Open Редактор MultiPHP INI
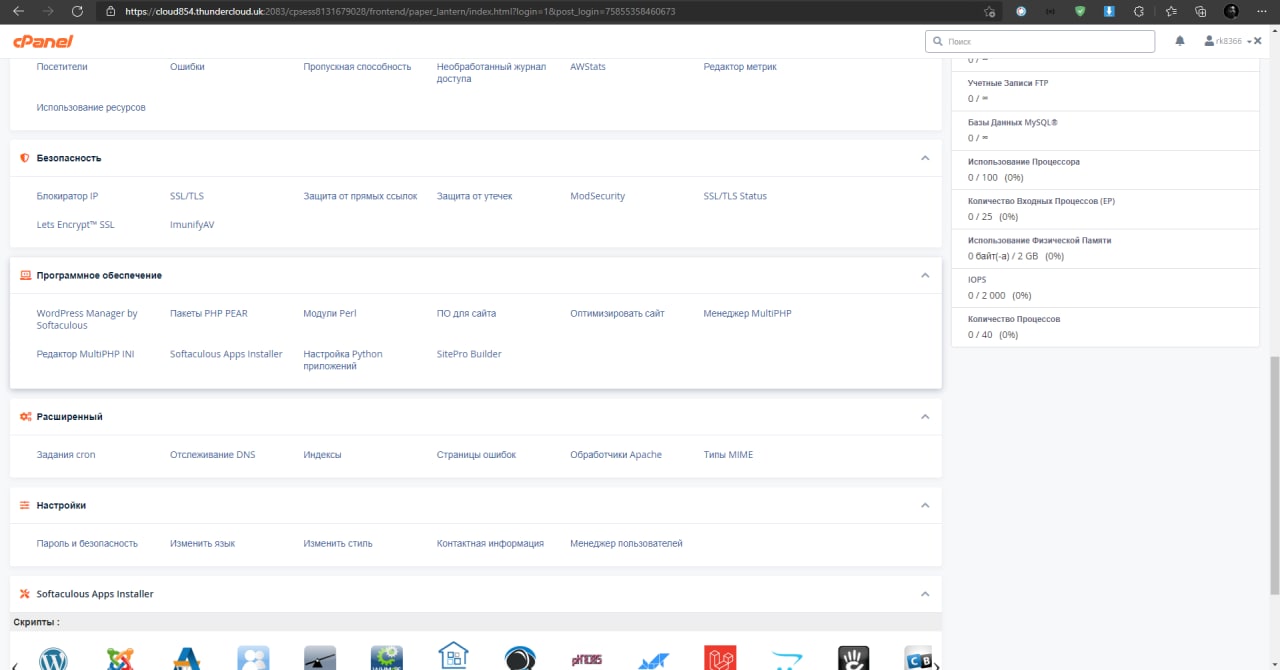The image size is (1280, 670). click(x=85, y=354)
